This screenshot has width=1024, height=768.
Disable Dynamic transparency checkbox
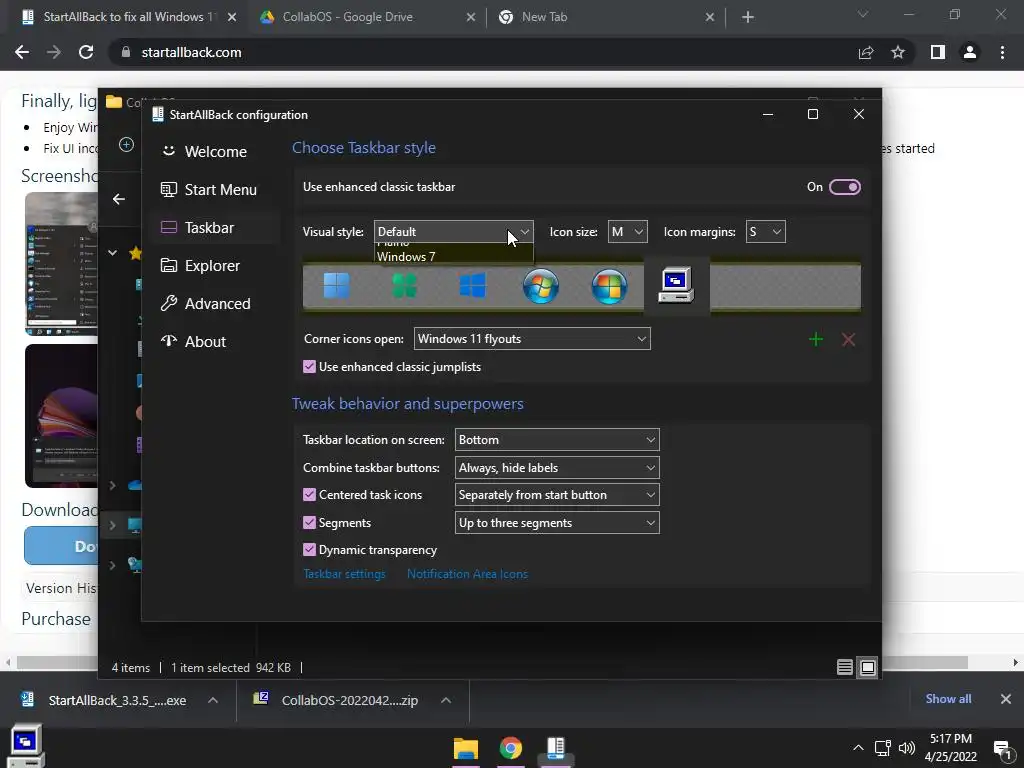(310, 550)
